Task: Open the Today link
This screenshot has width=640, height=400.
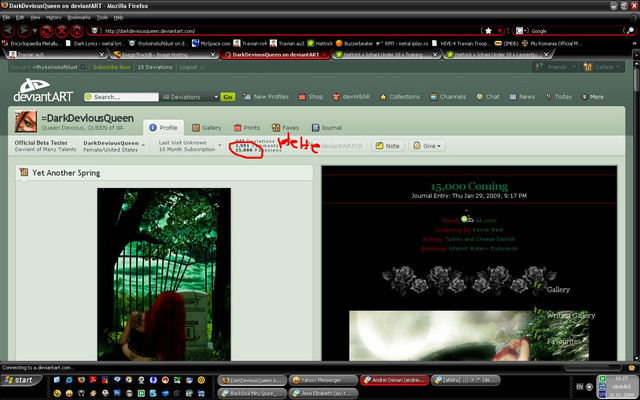Action: click(558, 97)
